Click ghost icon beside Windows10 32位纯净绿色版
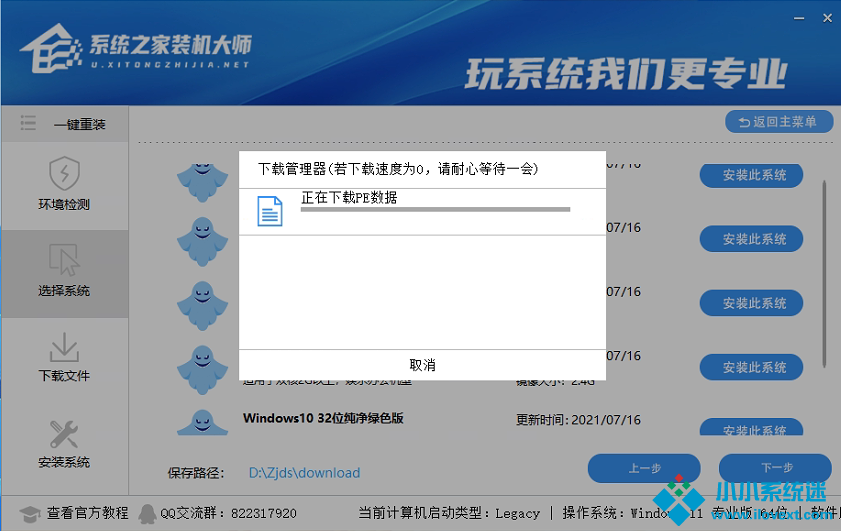This screenshot has height=531, width=841. pyautogui.click(x=202, y=422)
